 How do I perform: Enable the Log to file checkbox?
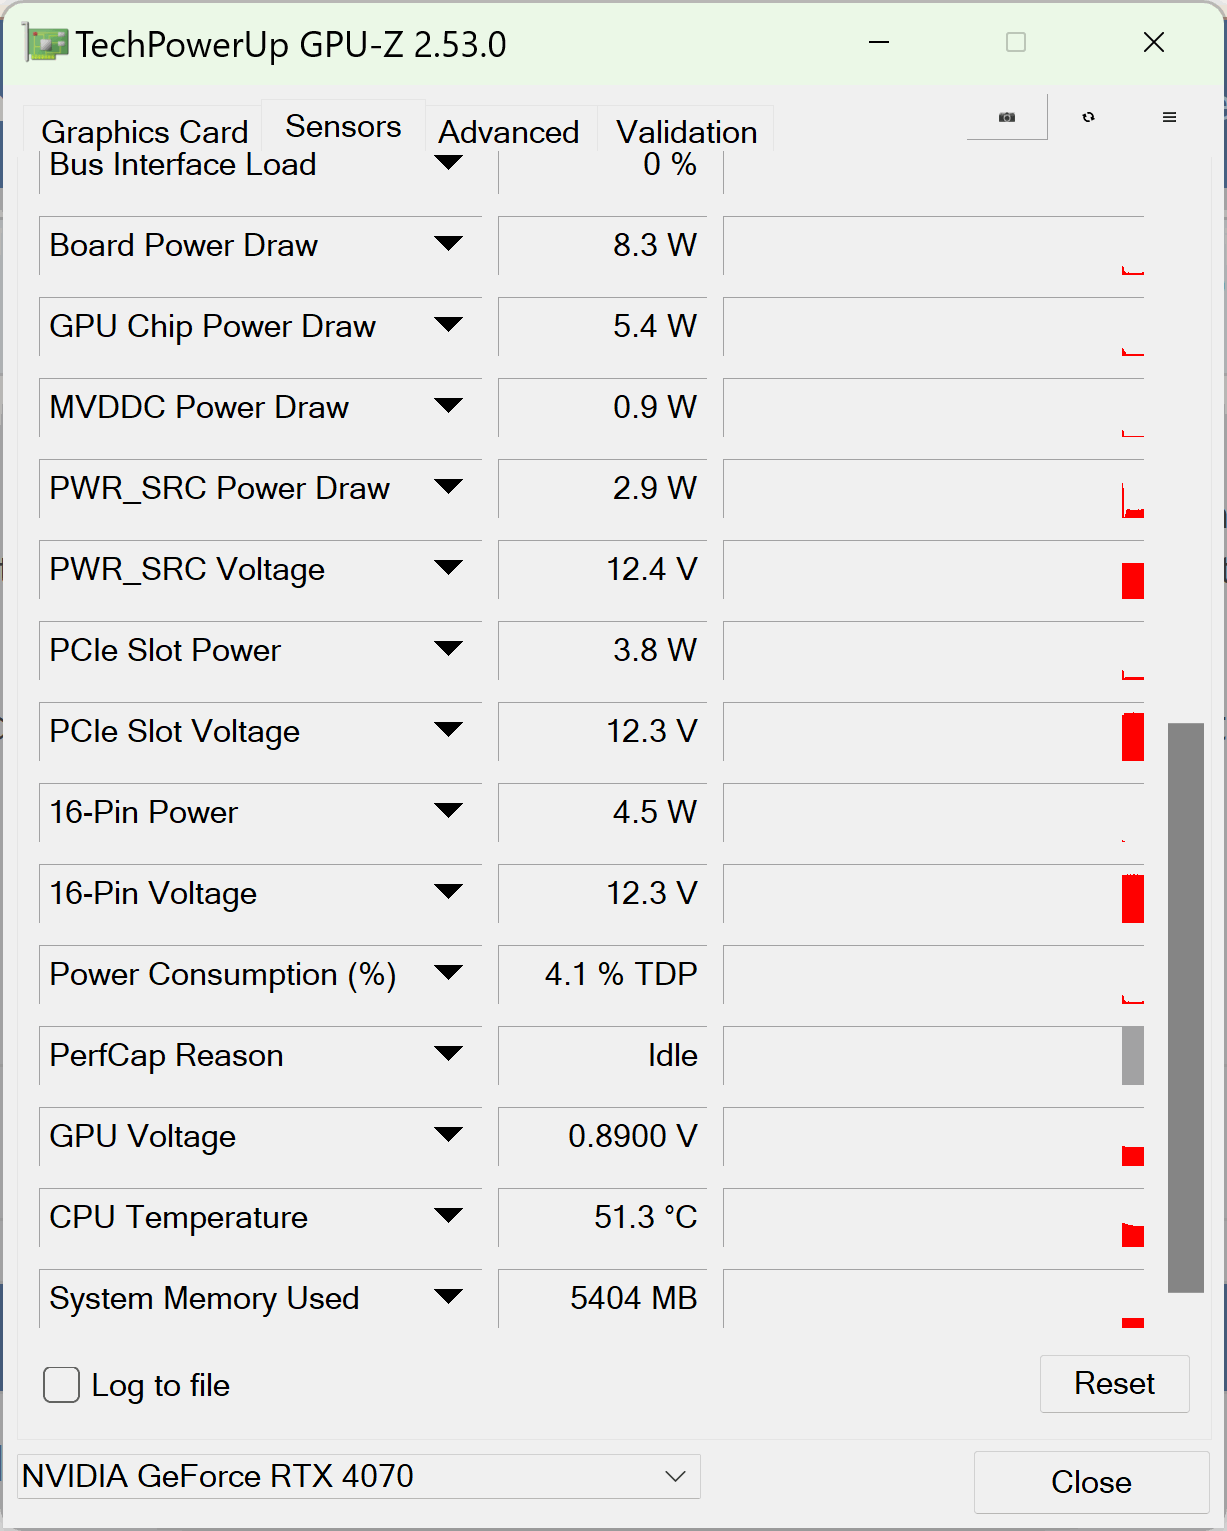pos(62,1385)
